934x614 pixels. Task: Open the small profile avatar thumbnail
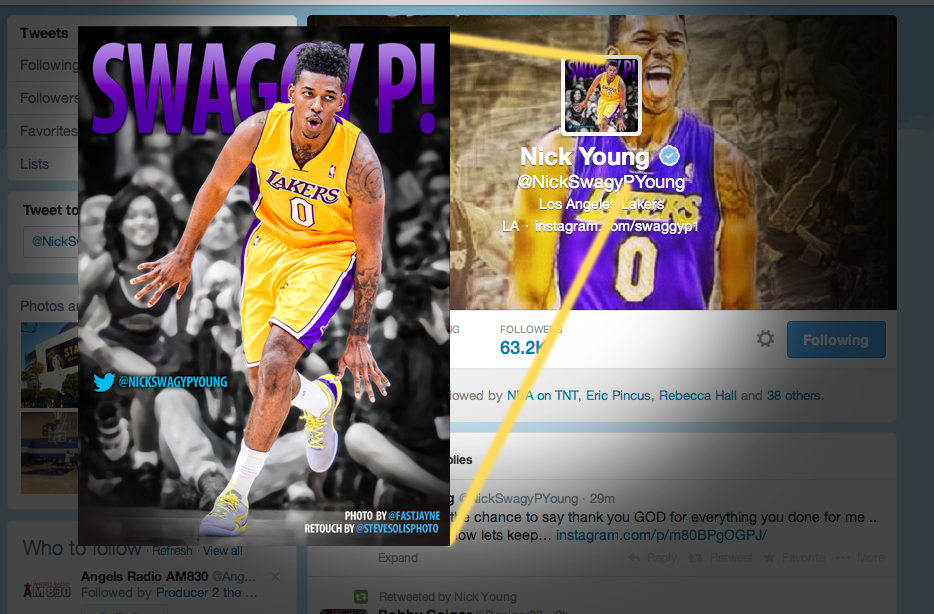(x=601, y=95)
